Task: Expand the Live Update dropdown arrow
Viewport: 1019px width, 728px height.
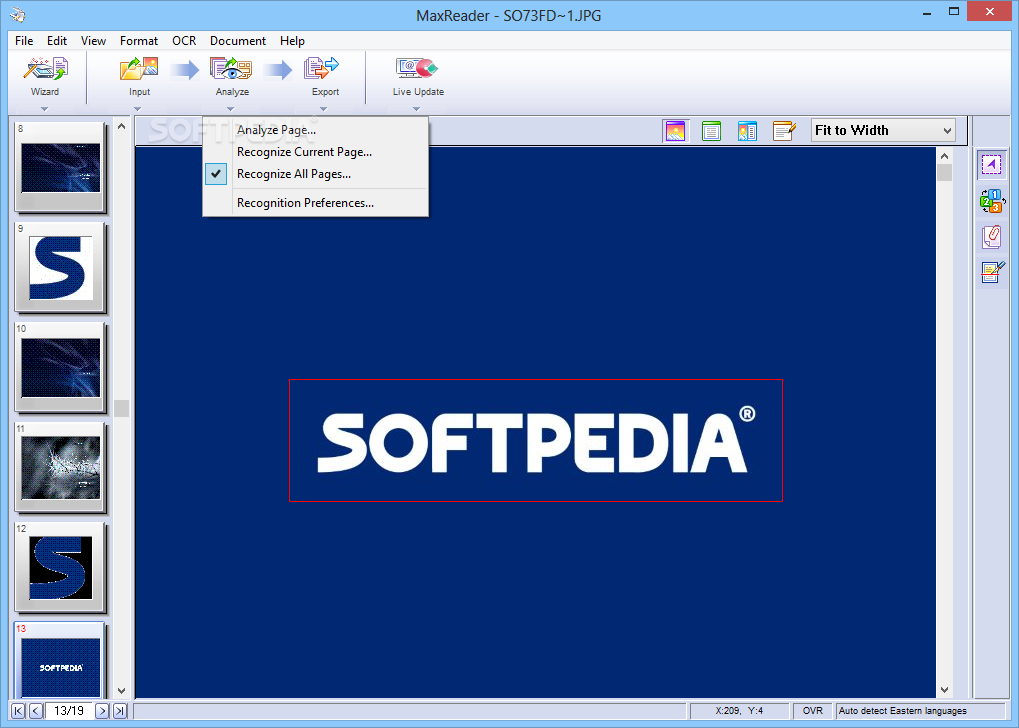Action: 416,109
